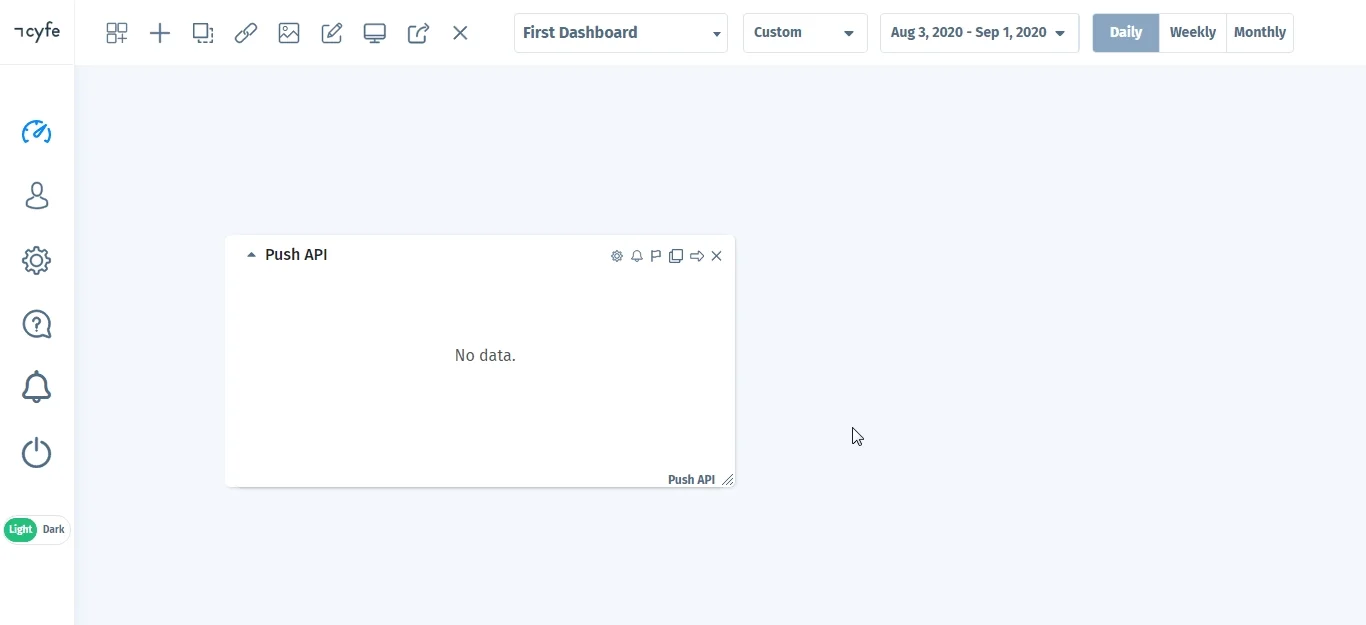
Task: Click the Push API widget title
Action: 296,255
